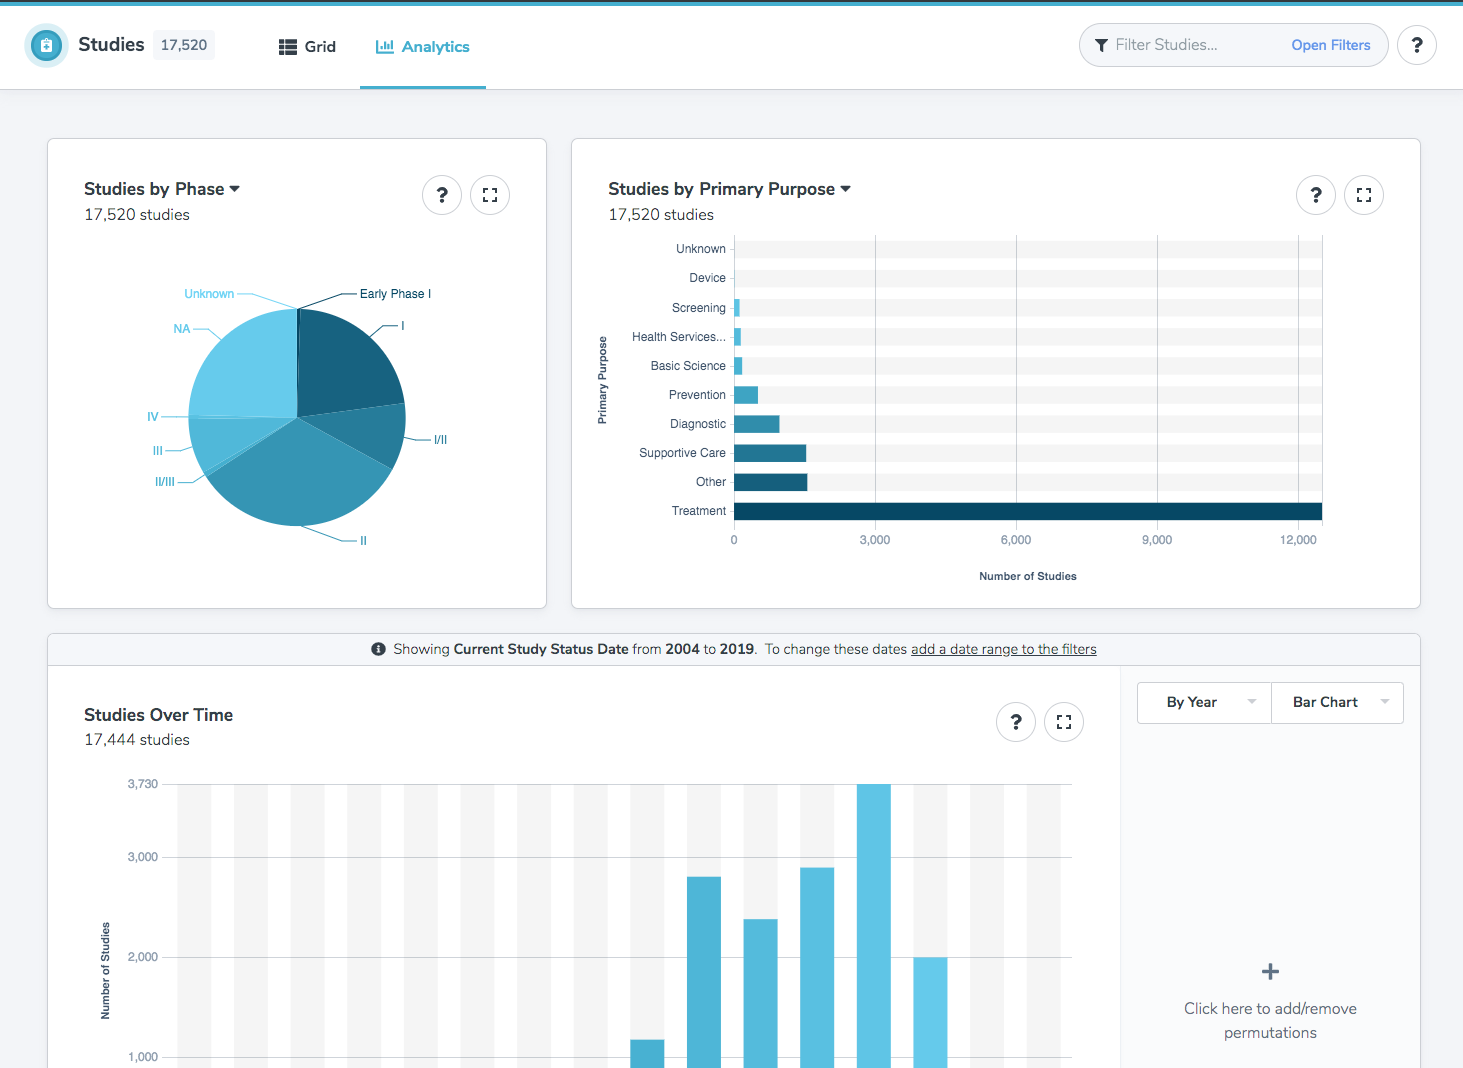This screenshot has height=1068, width=1463.
Task: Expand Primary Purpose chart to fullscreen
Action: click(x=1364, y=195)
